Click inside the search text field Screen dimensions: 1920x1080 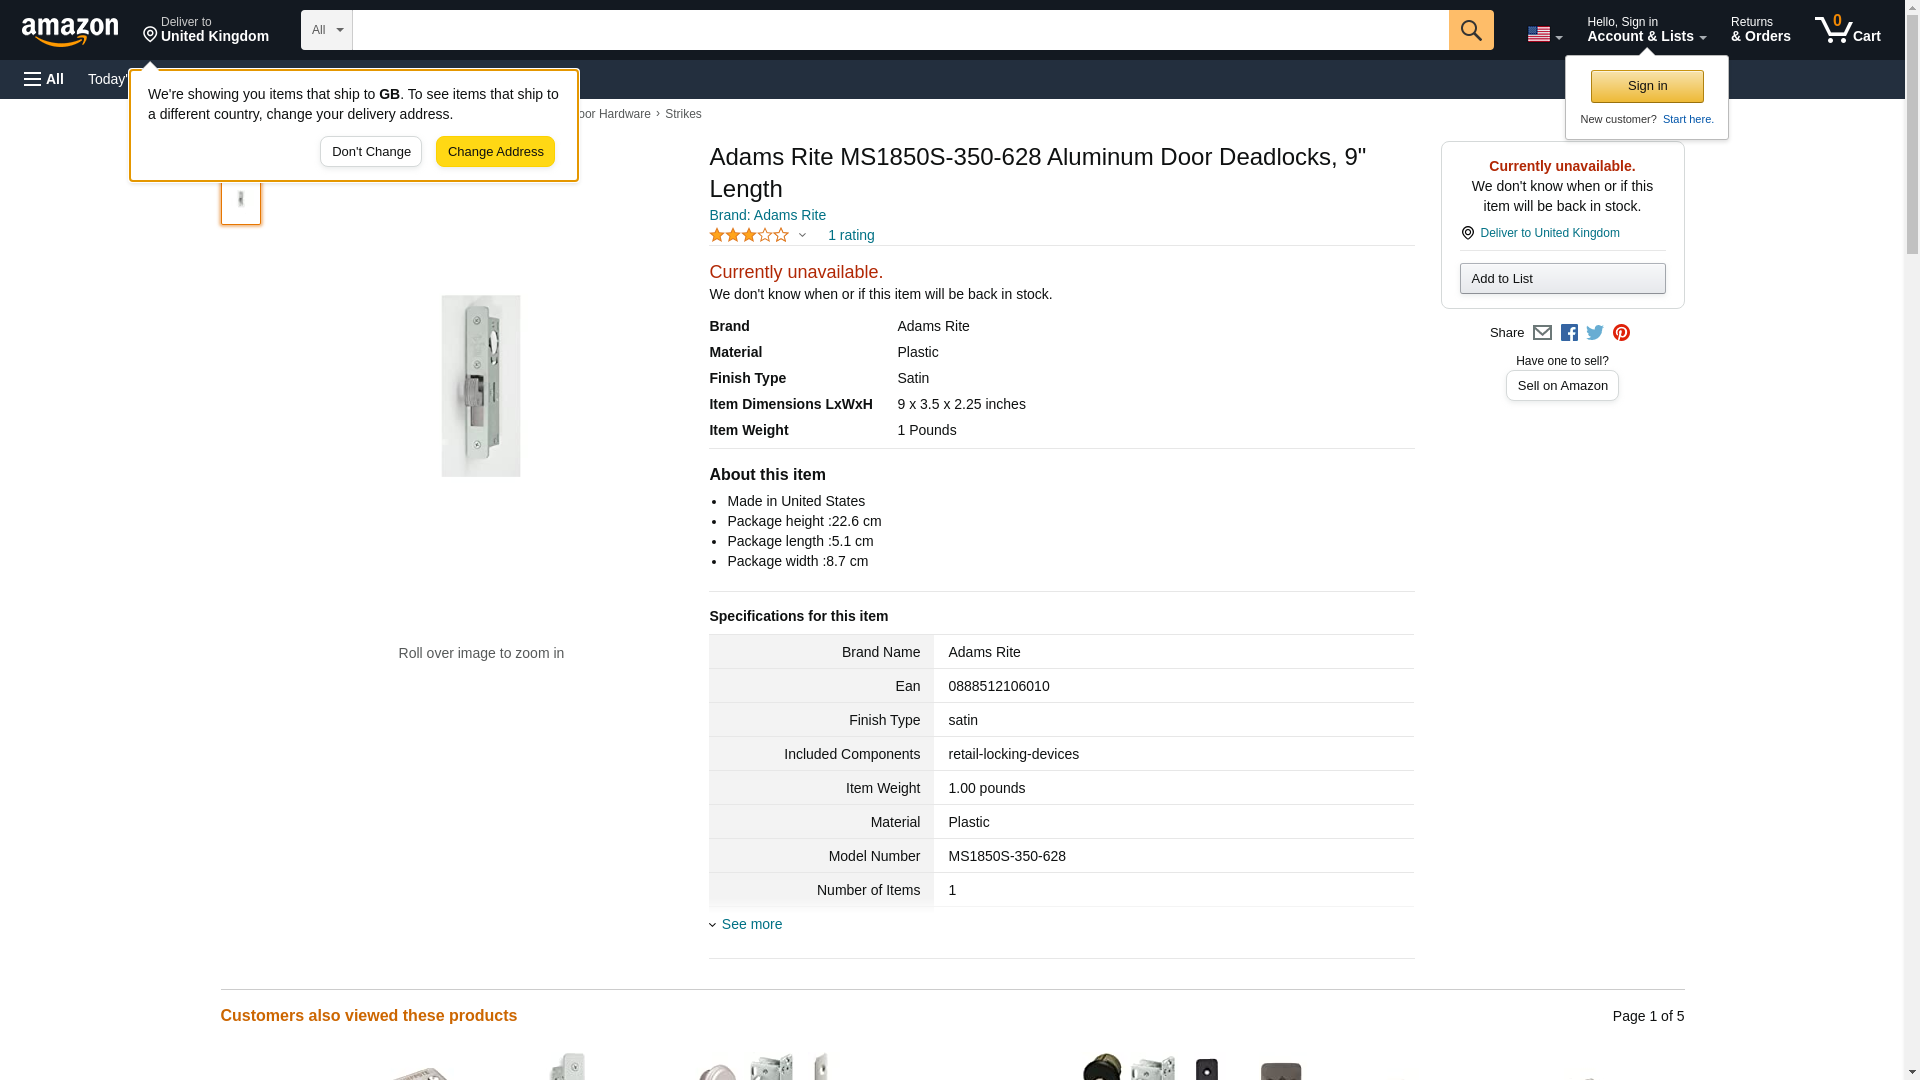pyautogui.click(x=900, y=30)
